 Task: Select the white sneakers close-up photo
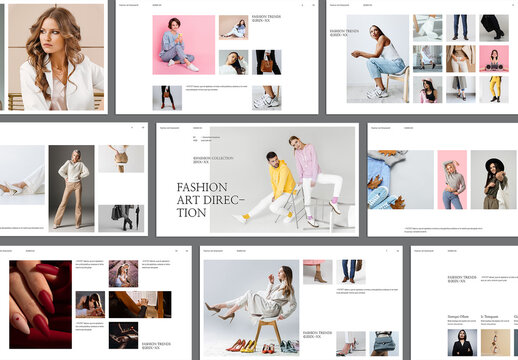[267, 98]
